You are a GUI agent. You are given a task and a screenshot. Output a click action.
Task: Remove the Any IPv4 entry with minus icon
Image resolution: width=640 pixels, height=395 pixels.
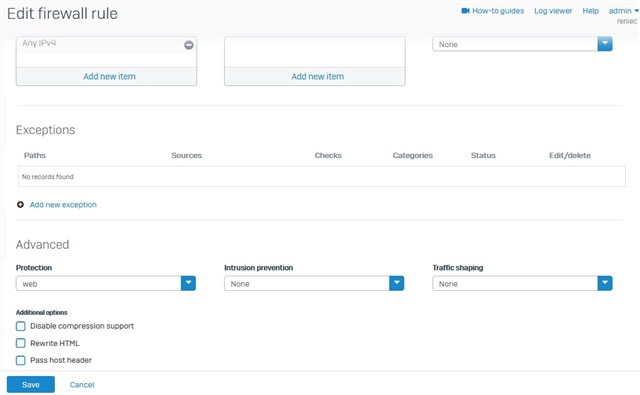tap(189, 45)
